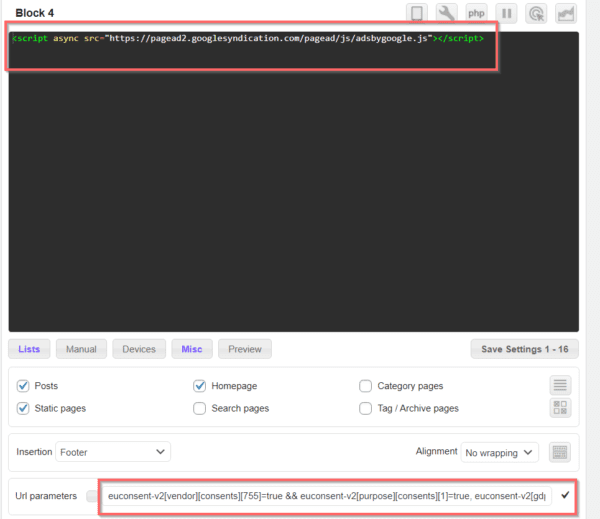Uncheck the Homepage checkbox

(199, 386)
